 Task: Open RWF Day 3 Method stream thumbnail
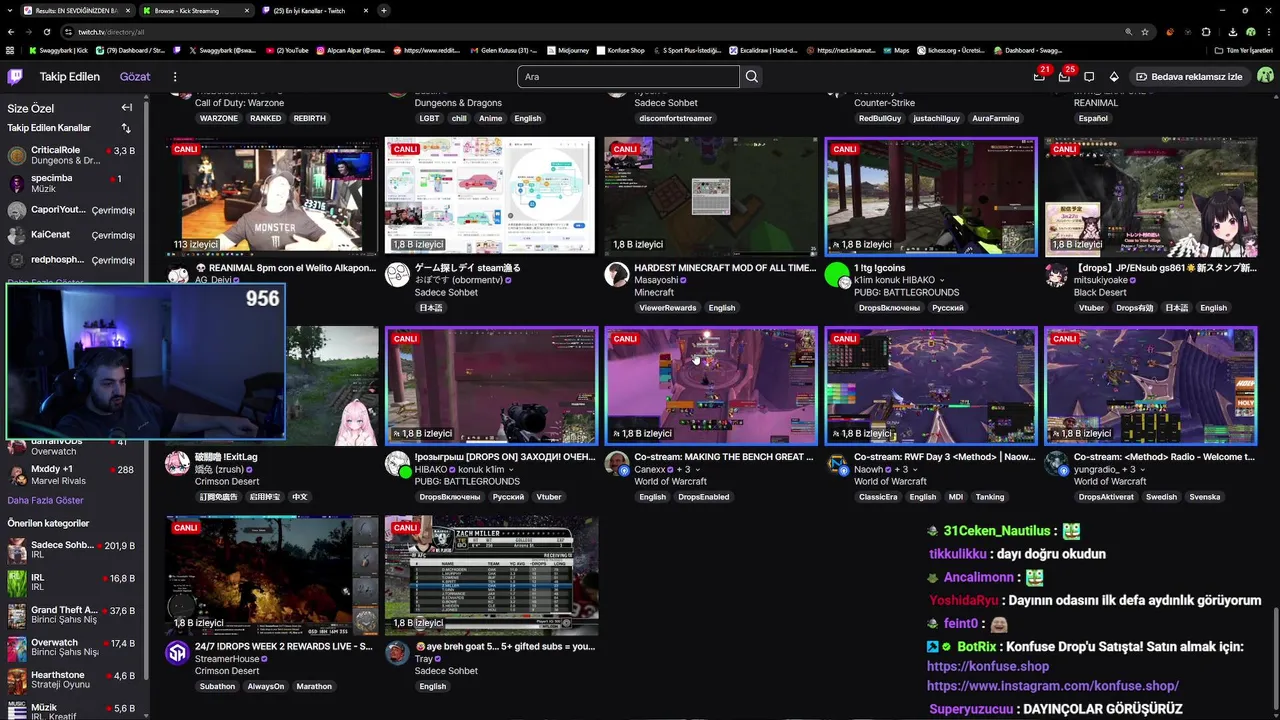pos(931,386)
